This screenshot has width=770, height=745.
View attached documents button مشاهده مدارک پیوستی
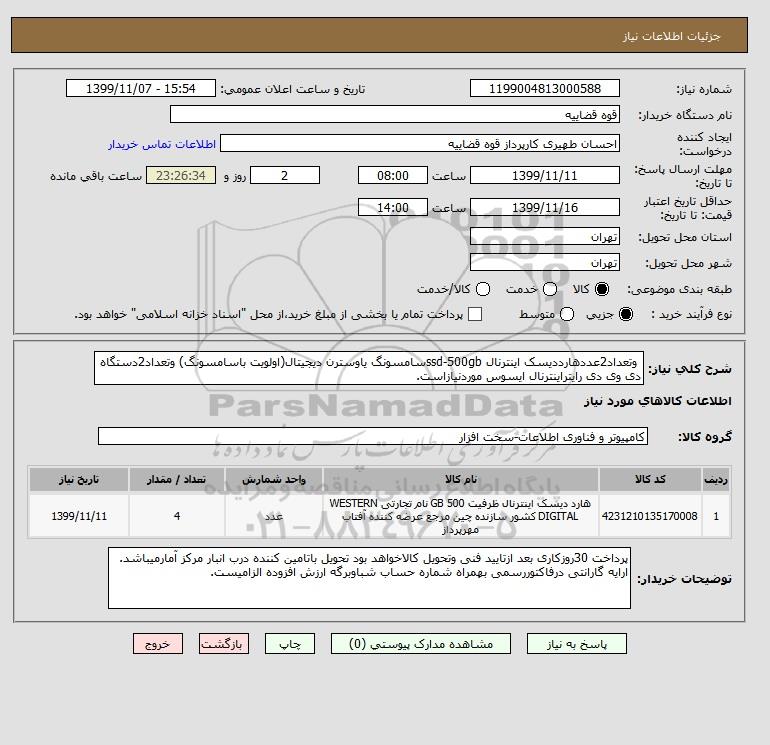point(421,644)
